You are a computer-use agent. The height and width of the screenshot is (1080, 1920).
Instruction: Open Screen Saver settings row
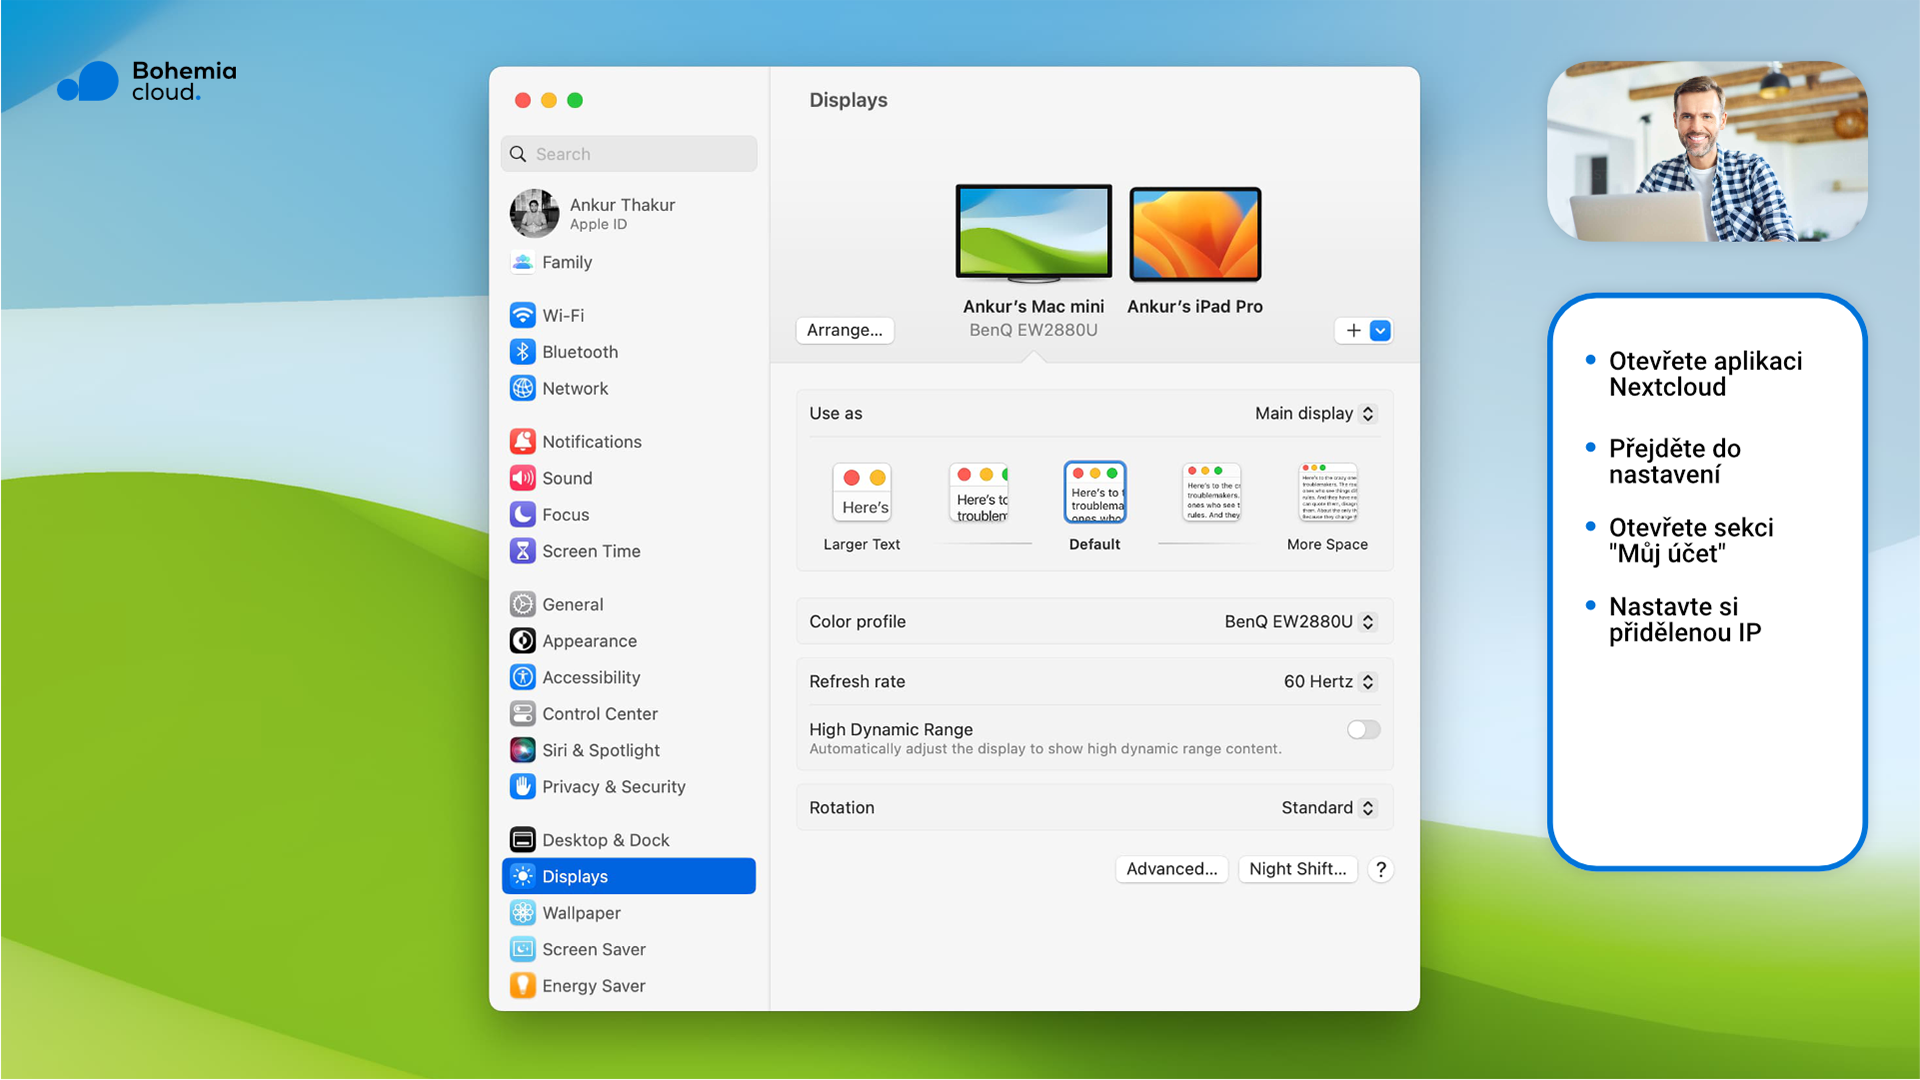pyautogui.click(x=629, y=949)
